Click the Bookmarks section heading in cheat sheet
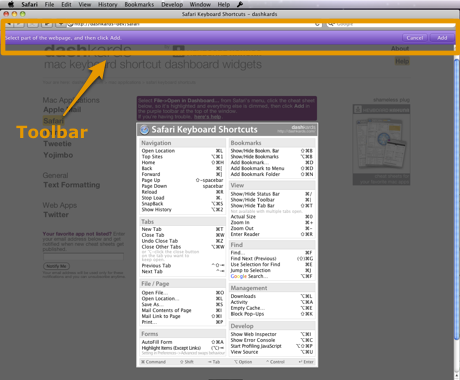Image resolution: width=460 pixels, height=380 pixels. coord(246,143)
